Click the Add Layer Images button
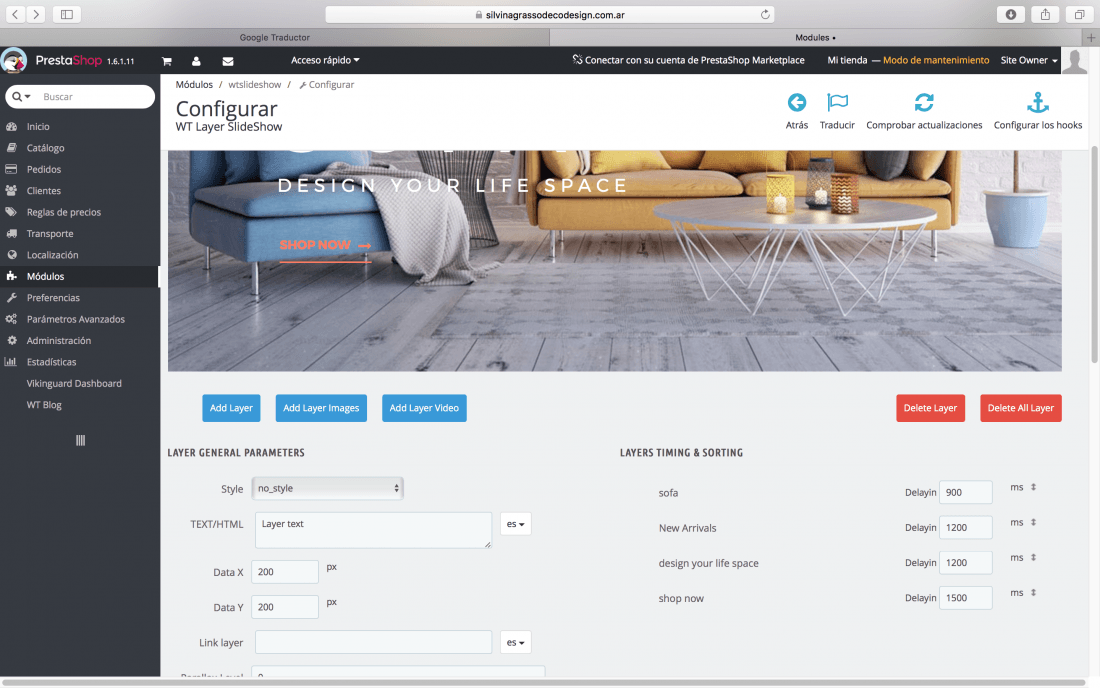1100x688 pixels. click(321, 408)
